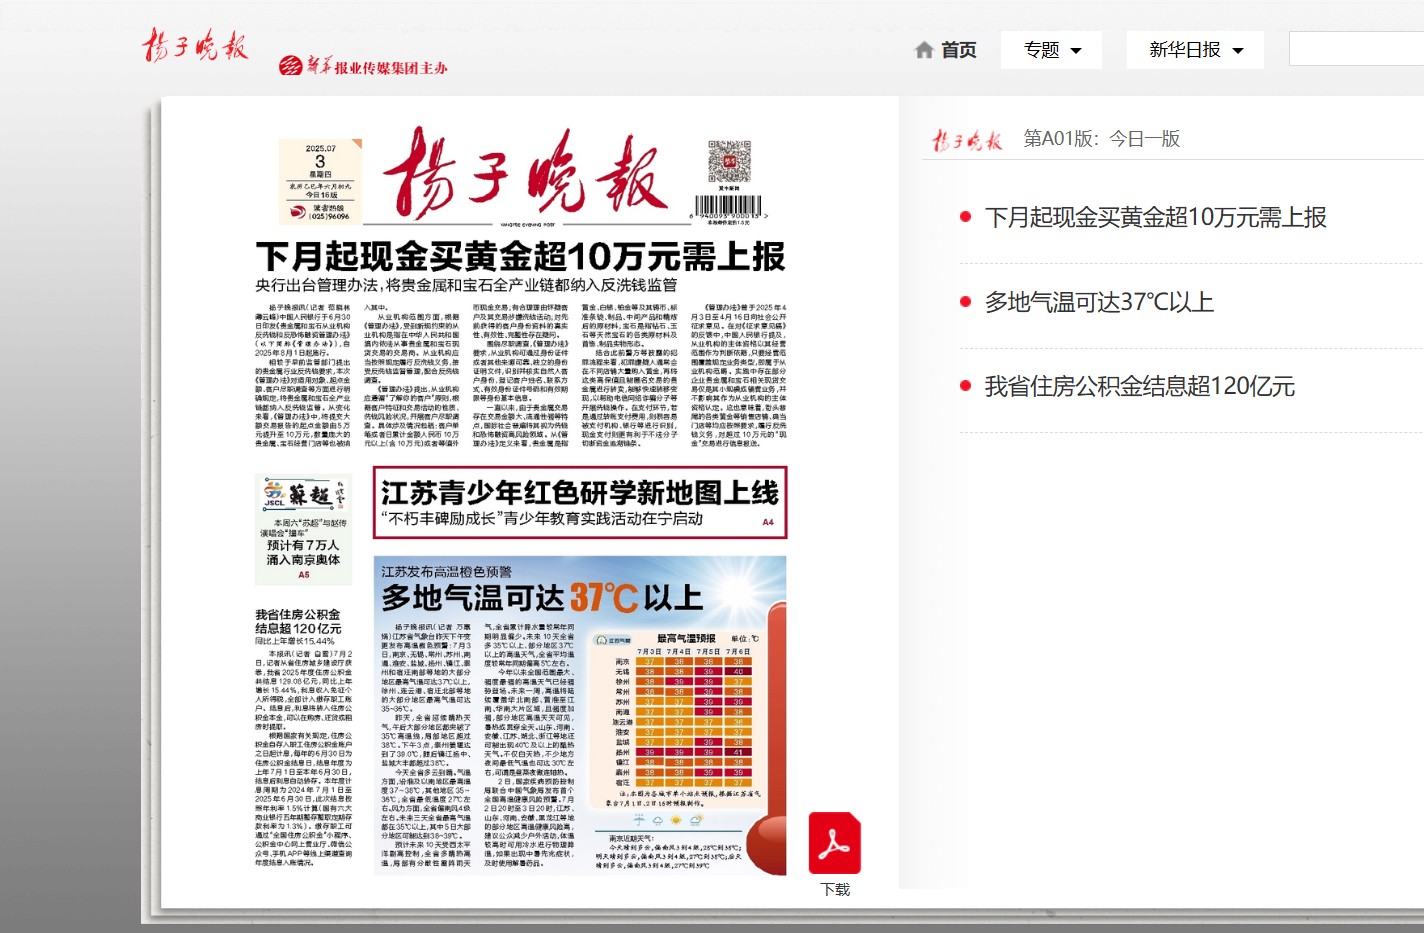Click the small 扬子晚报 logo in sidebar
The width and height of the screenshot is (1424, 933).
point(967,141)
